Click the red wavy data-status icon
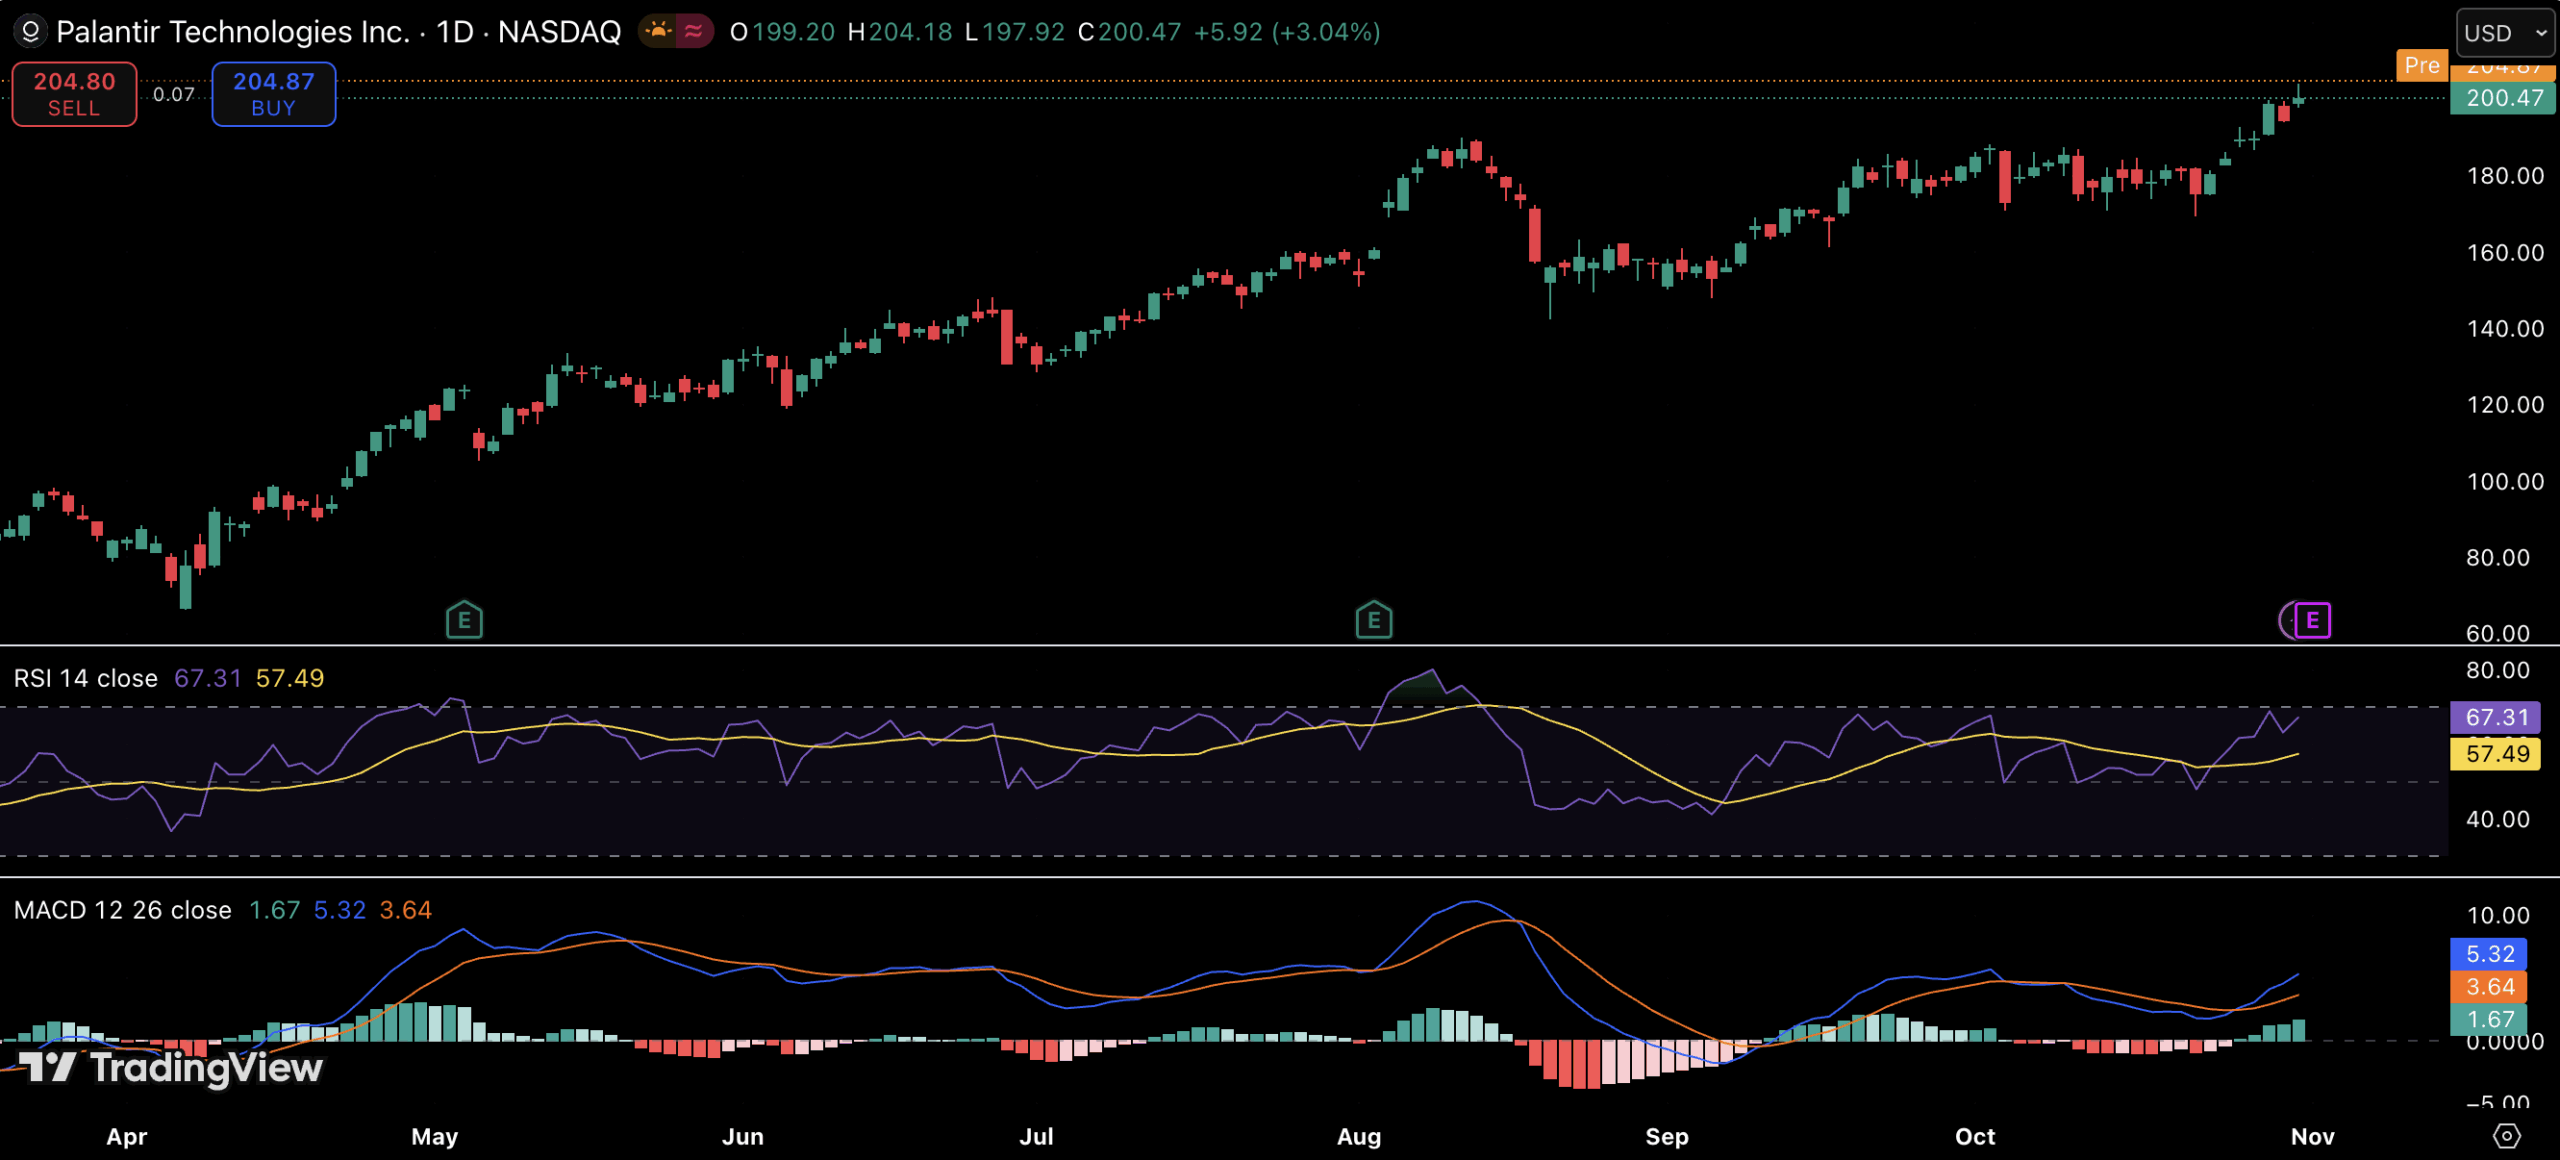The height and width of the screenshot is (1160, 2560). [694, 32]
